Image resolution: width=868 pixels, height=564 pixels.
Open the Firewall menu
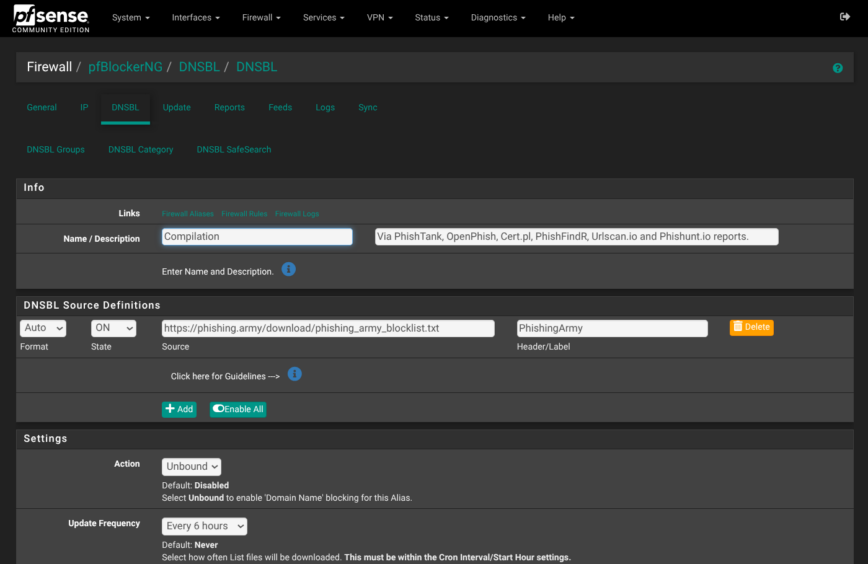261,18
